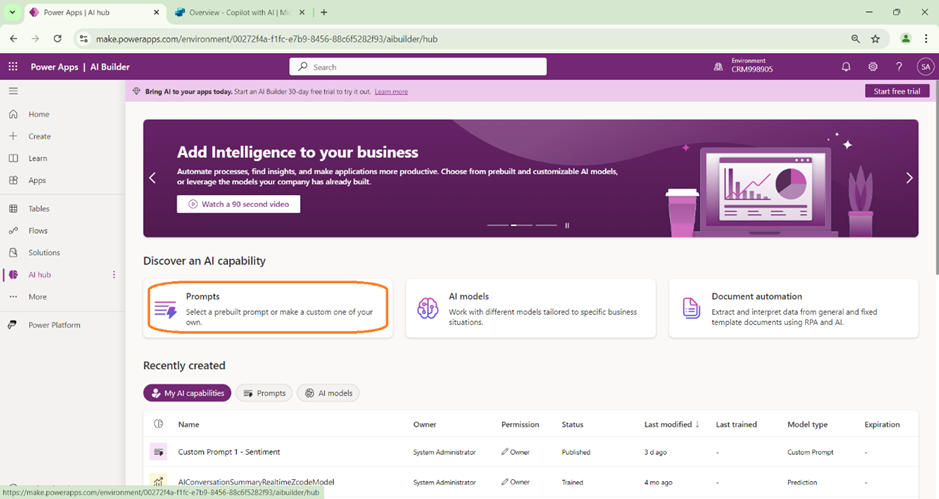Click the notifications bell icon
939x499 pixels.
point(846,67)
